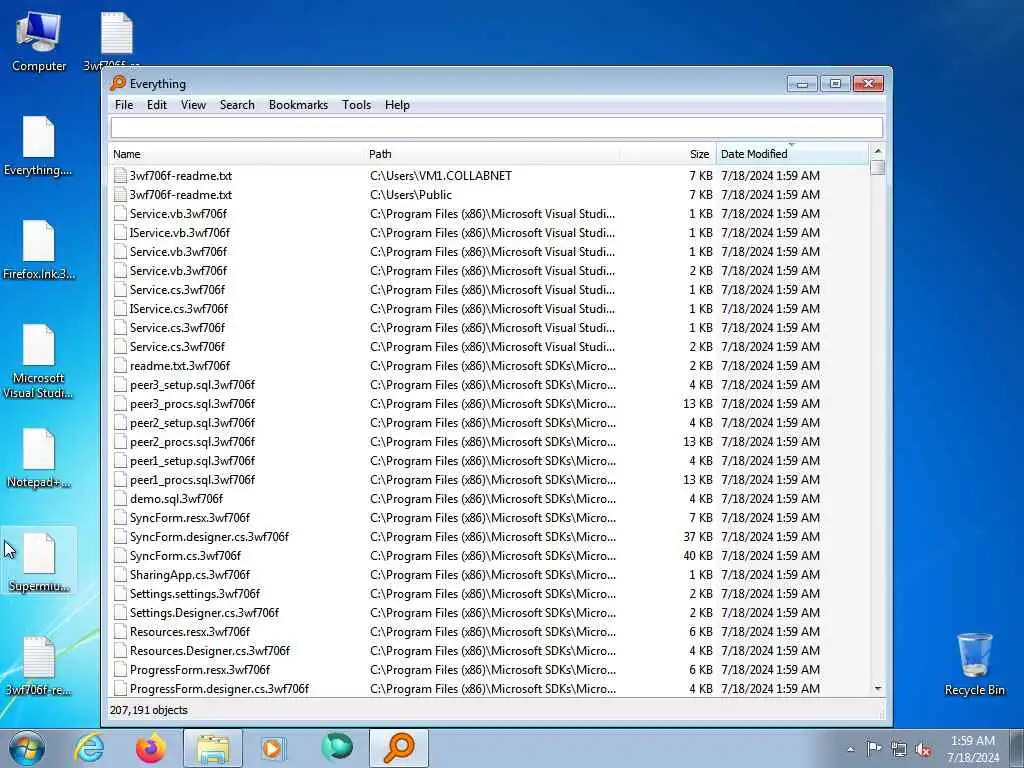Open the muted volume tray icon
This screenshot has height=768, width=1024.
point(923,749)
